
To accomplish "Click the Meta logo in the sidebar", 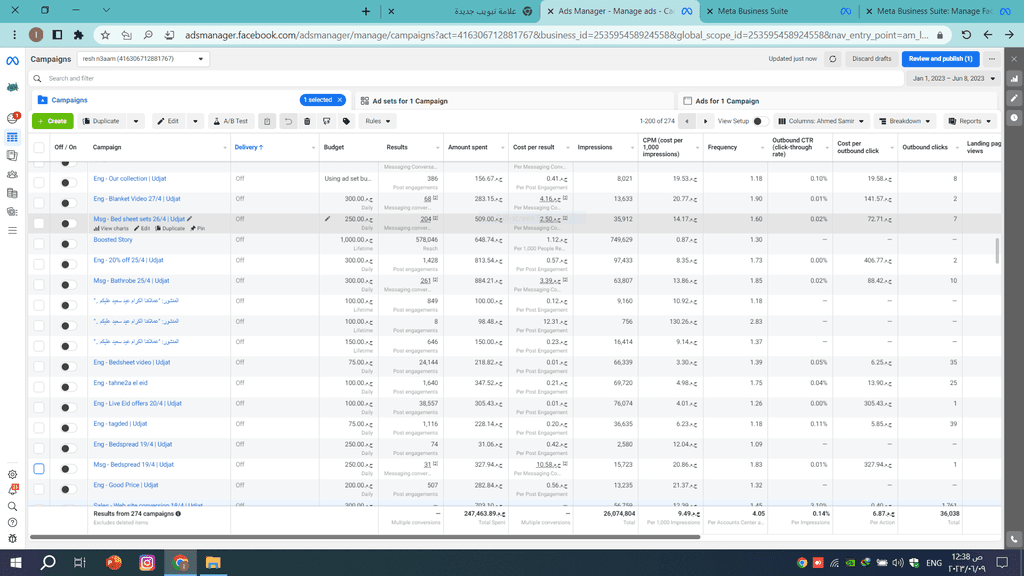I will (x=12, y=61).
